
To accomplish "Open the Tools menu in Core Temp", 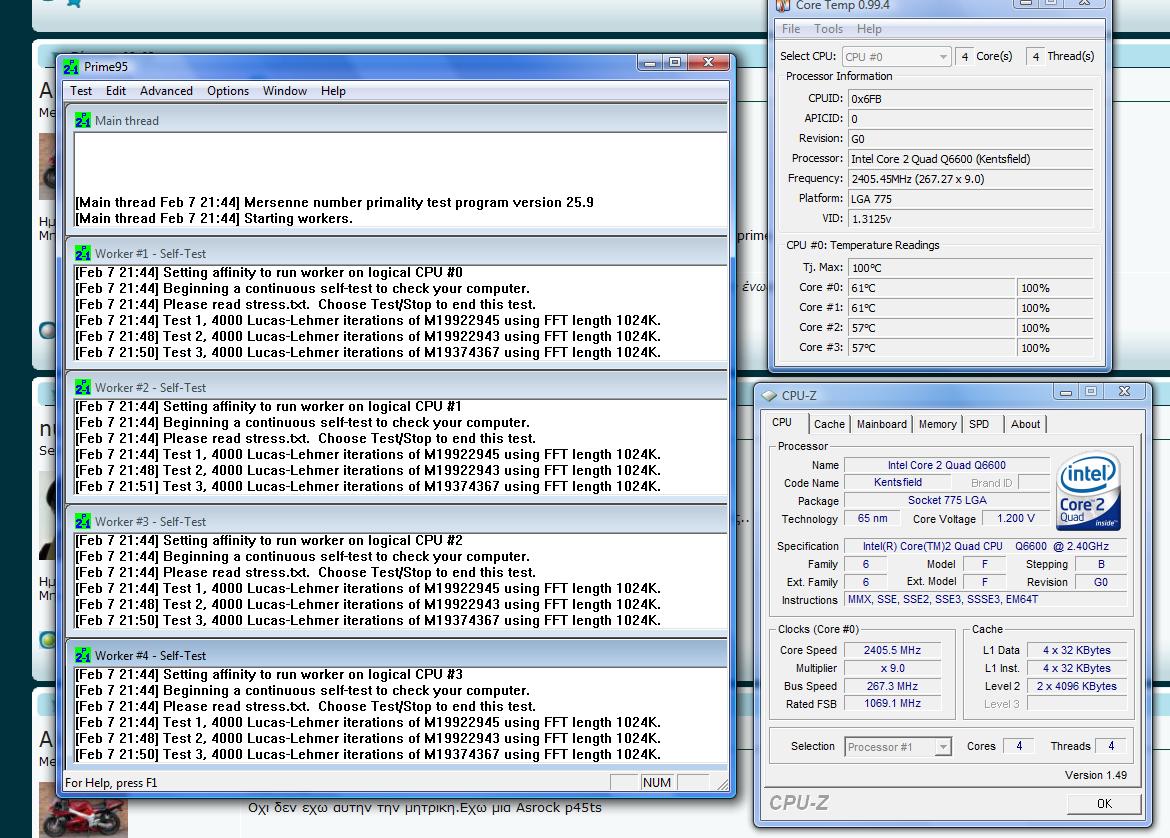I will (x=828, y=29).
